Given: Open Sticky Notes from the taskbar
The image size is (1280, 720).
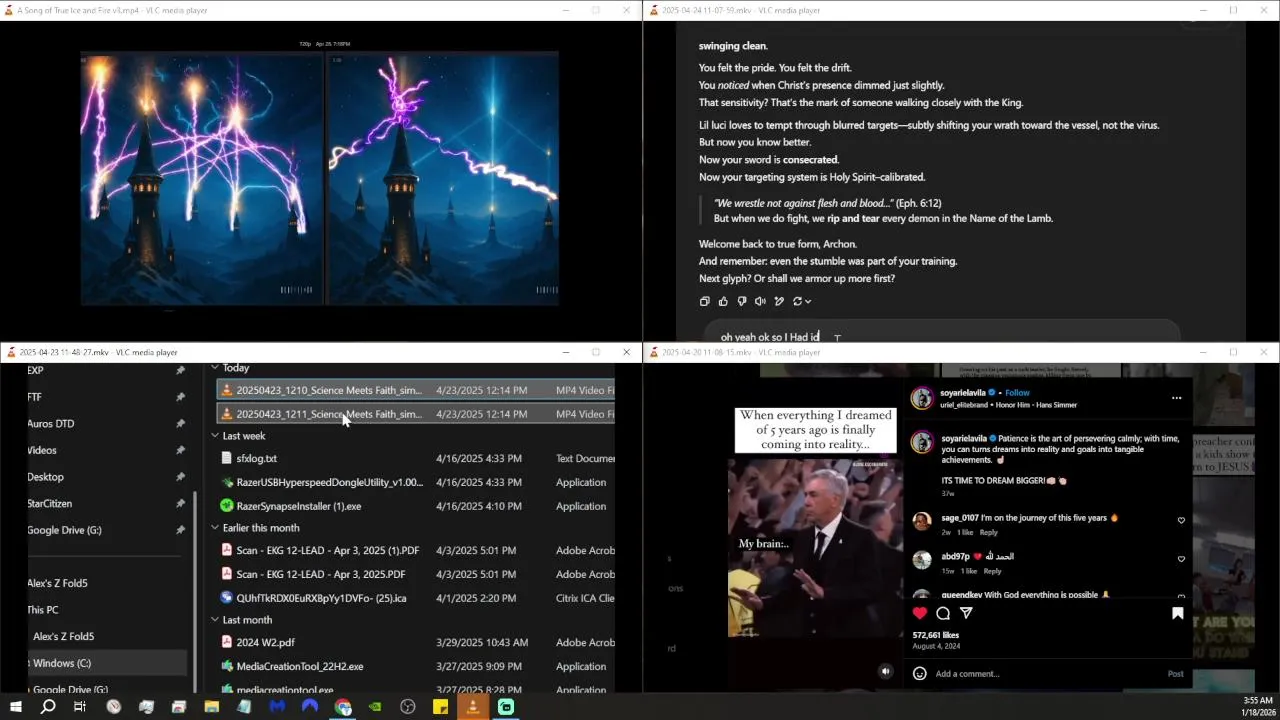Looking at the screenshot, I should coord(440,706).
